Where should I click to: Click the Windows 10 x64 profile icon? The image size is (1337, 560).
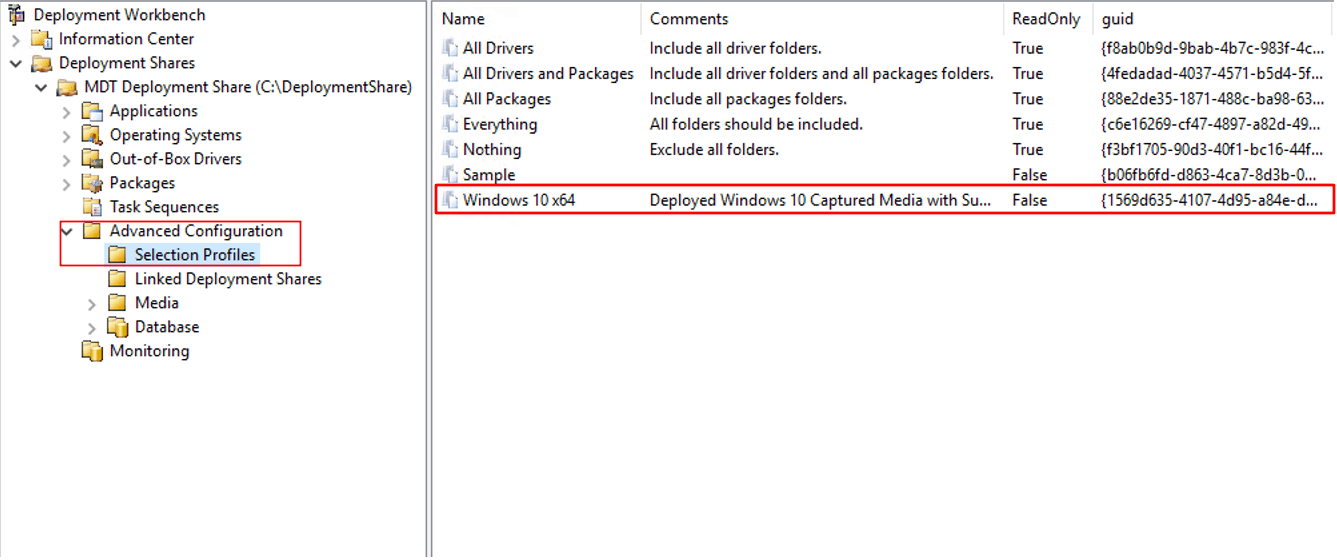tap(450, 200)
